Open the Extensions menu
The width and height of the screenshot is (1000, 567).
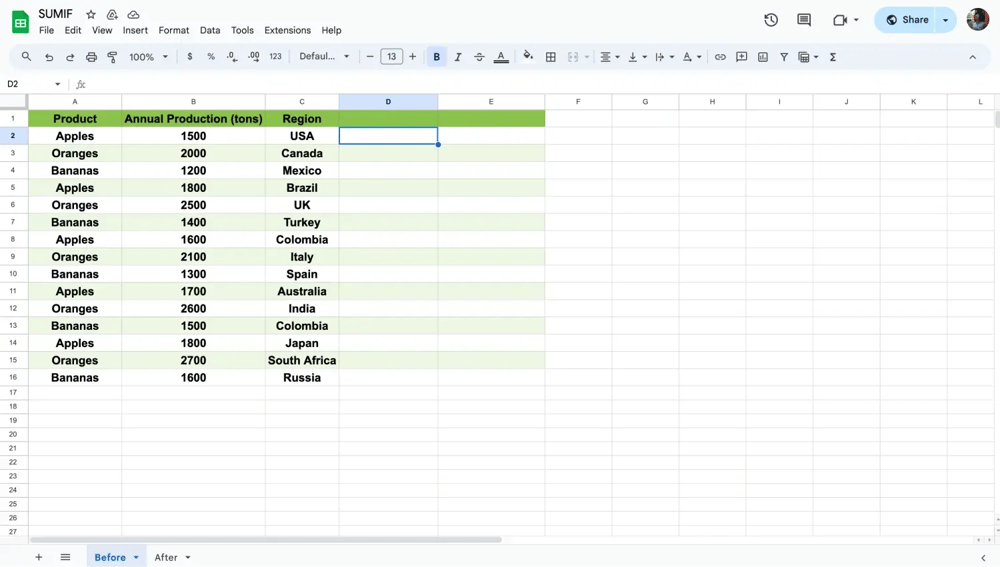287,30
